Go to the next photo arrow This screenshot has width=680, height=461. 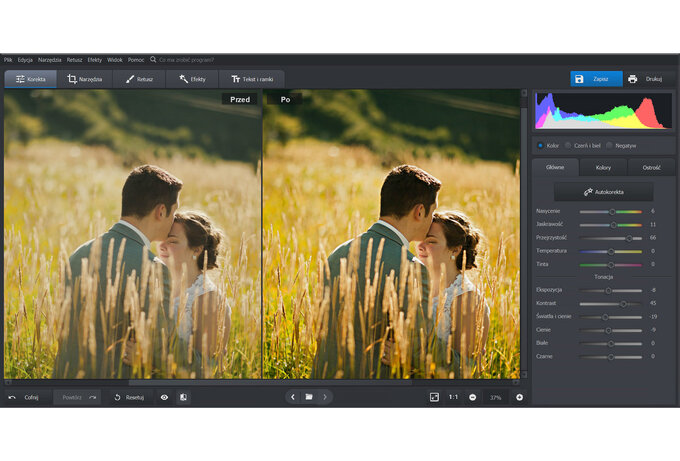325,397
